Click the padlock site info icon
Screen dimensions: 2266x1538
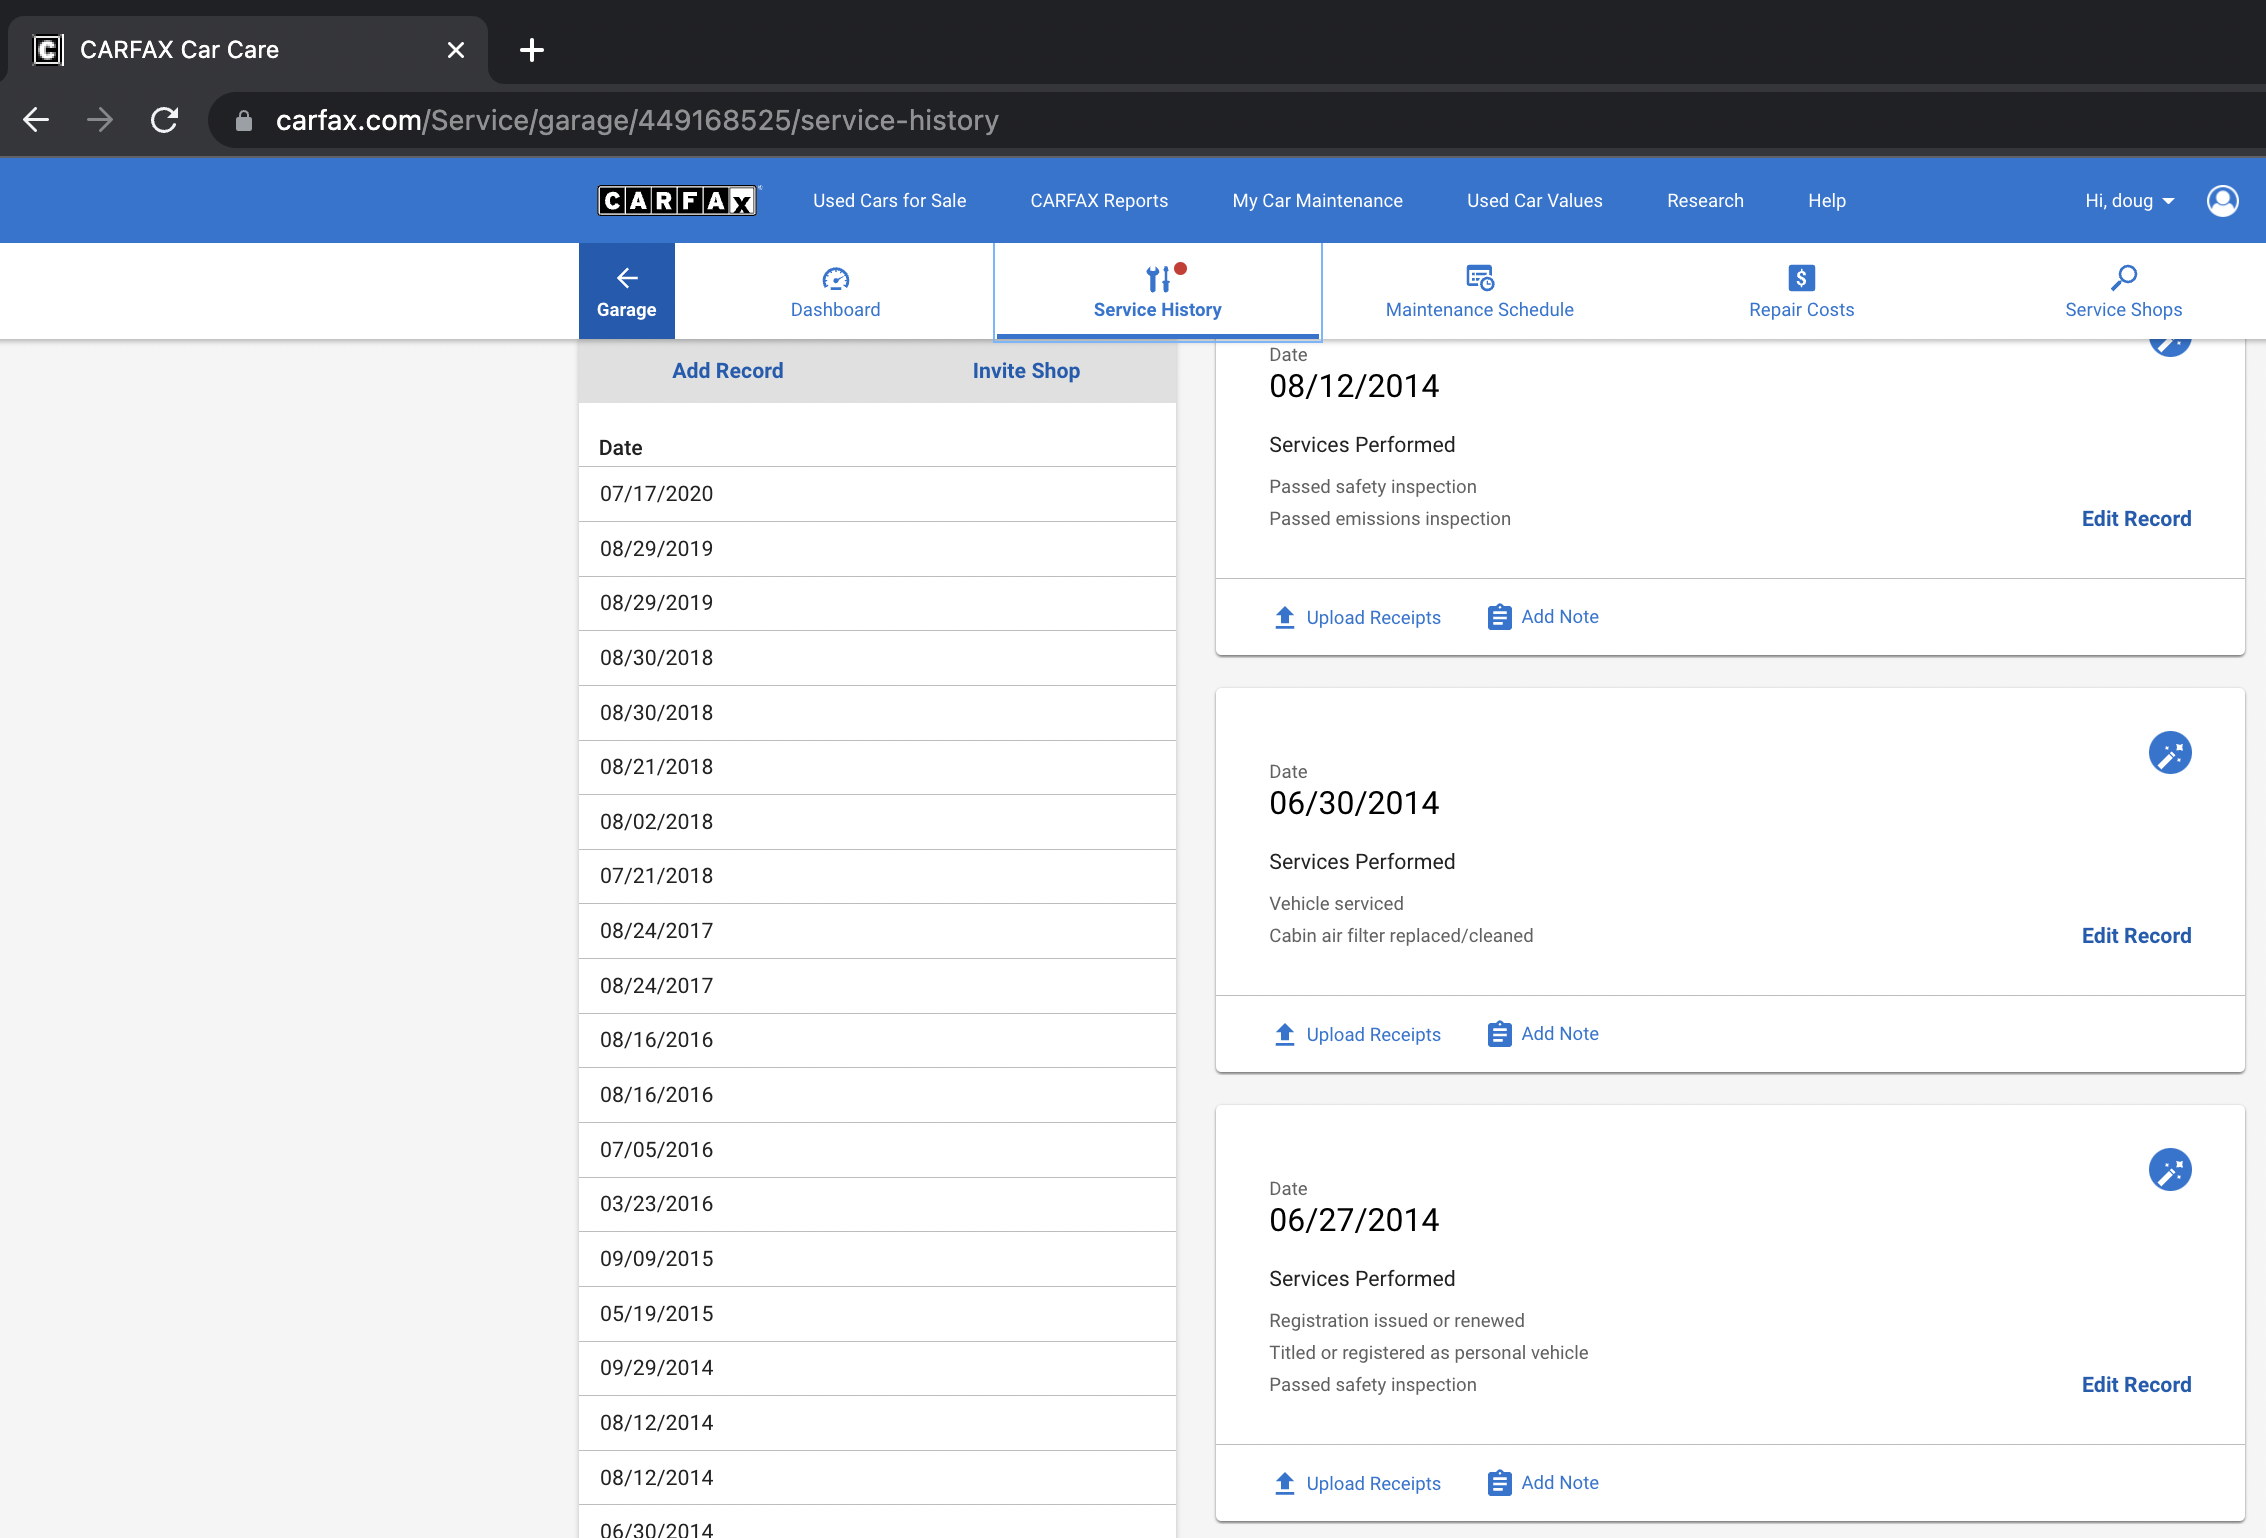tap(243, 121)
